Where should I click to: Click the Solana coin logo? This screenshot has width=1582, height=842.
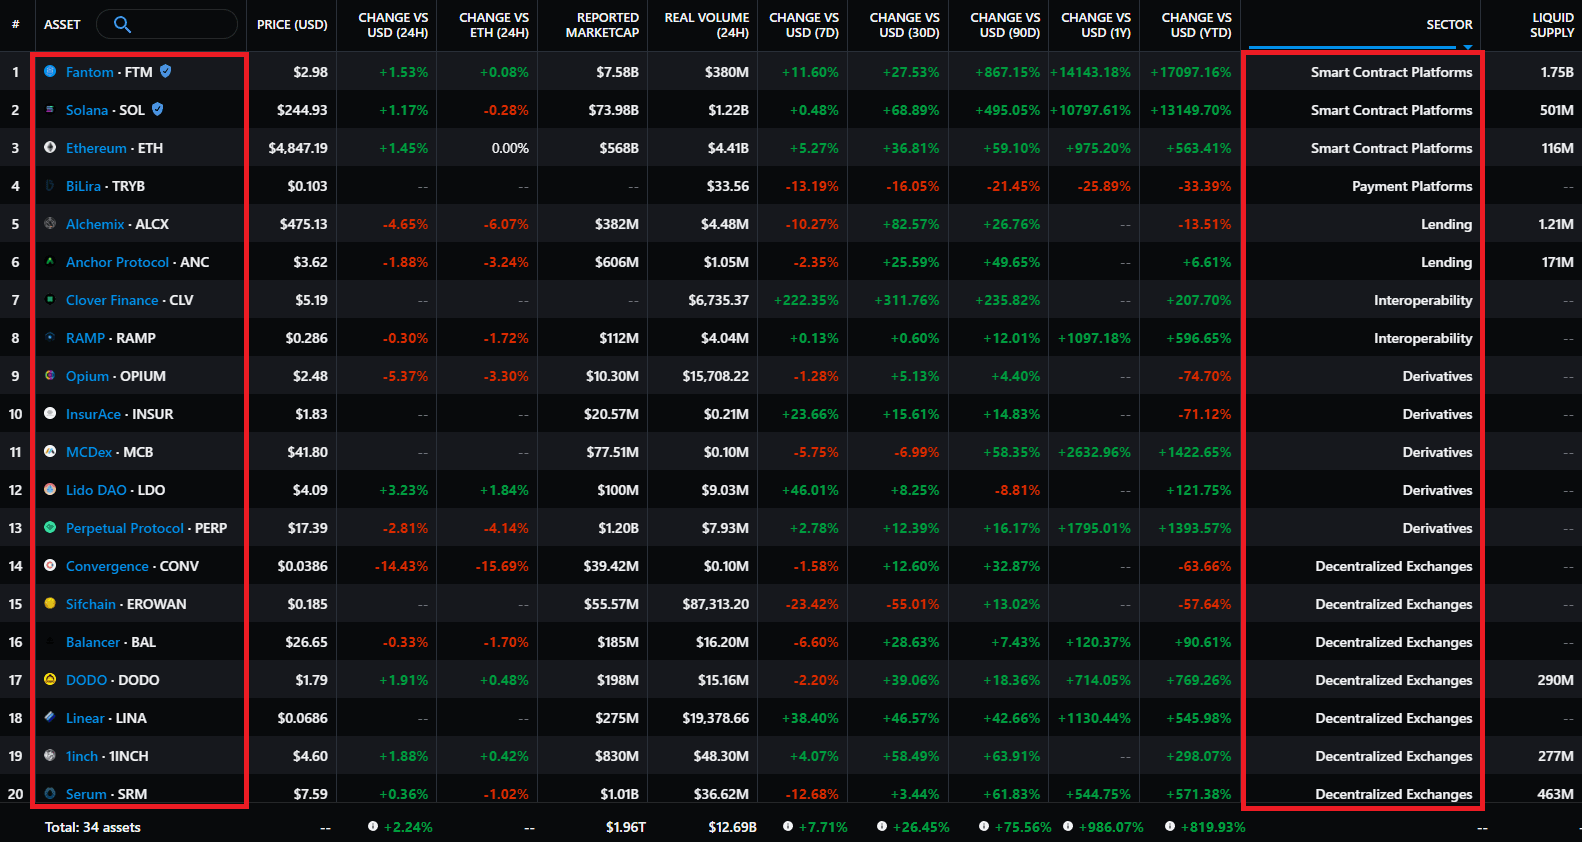point(50,110)
